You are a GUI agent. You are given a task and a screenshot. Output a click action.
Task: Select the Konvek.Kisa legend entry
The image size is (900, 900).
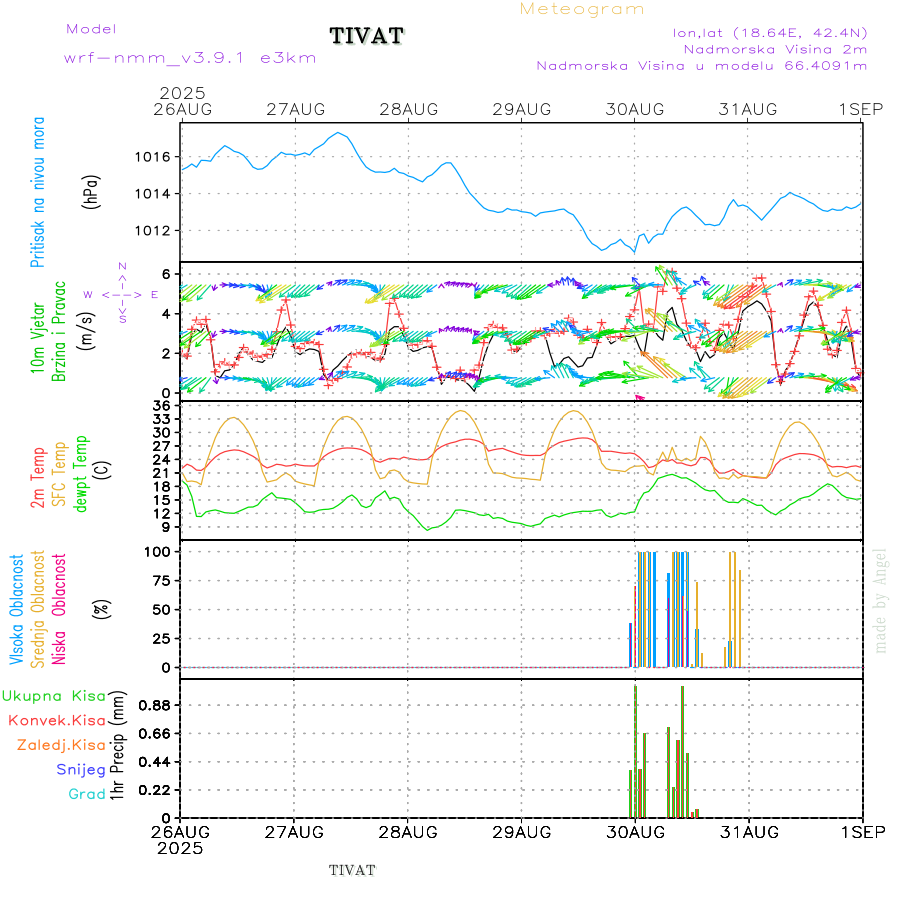(x=56, y=720)
